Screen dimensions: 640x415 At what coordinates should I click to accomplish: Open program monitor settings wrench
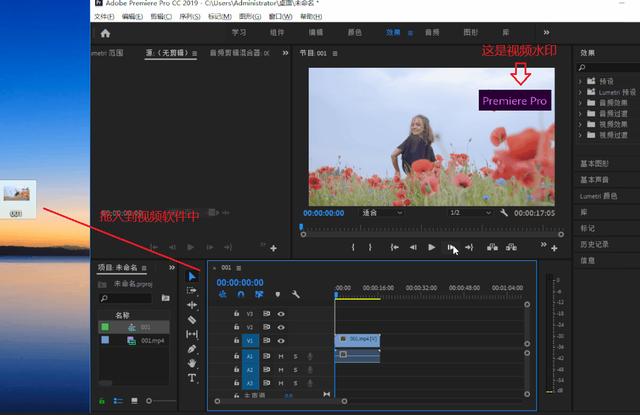504,213
